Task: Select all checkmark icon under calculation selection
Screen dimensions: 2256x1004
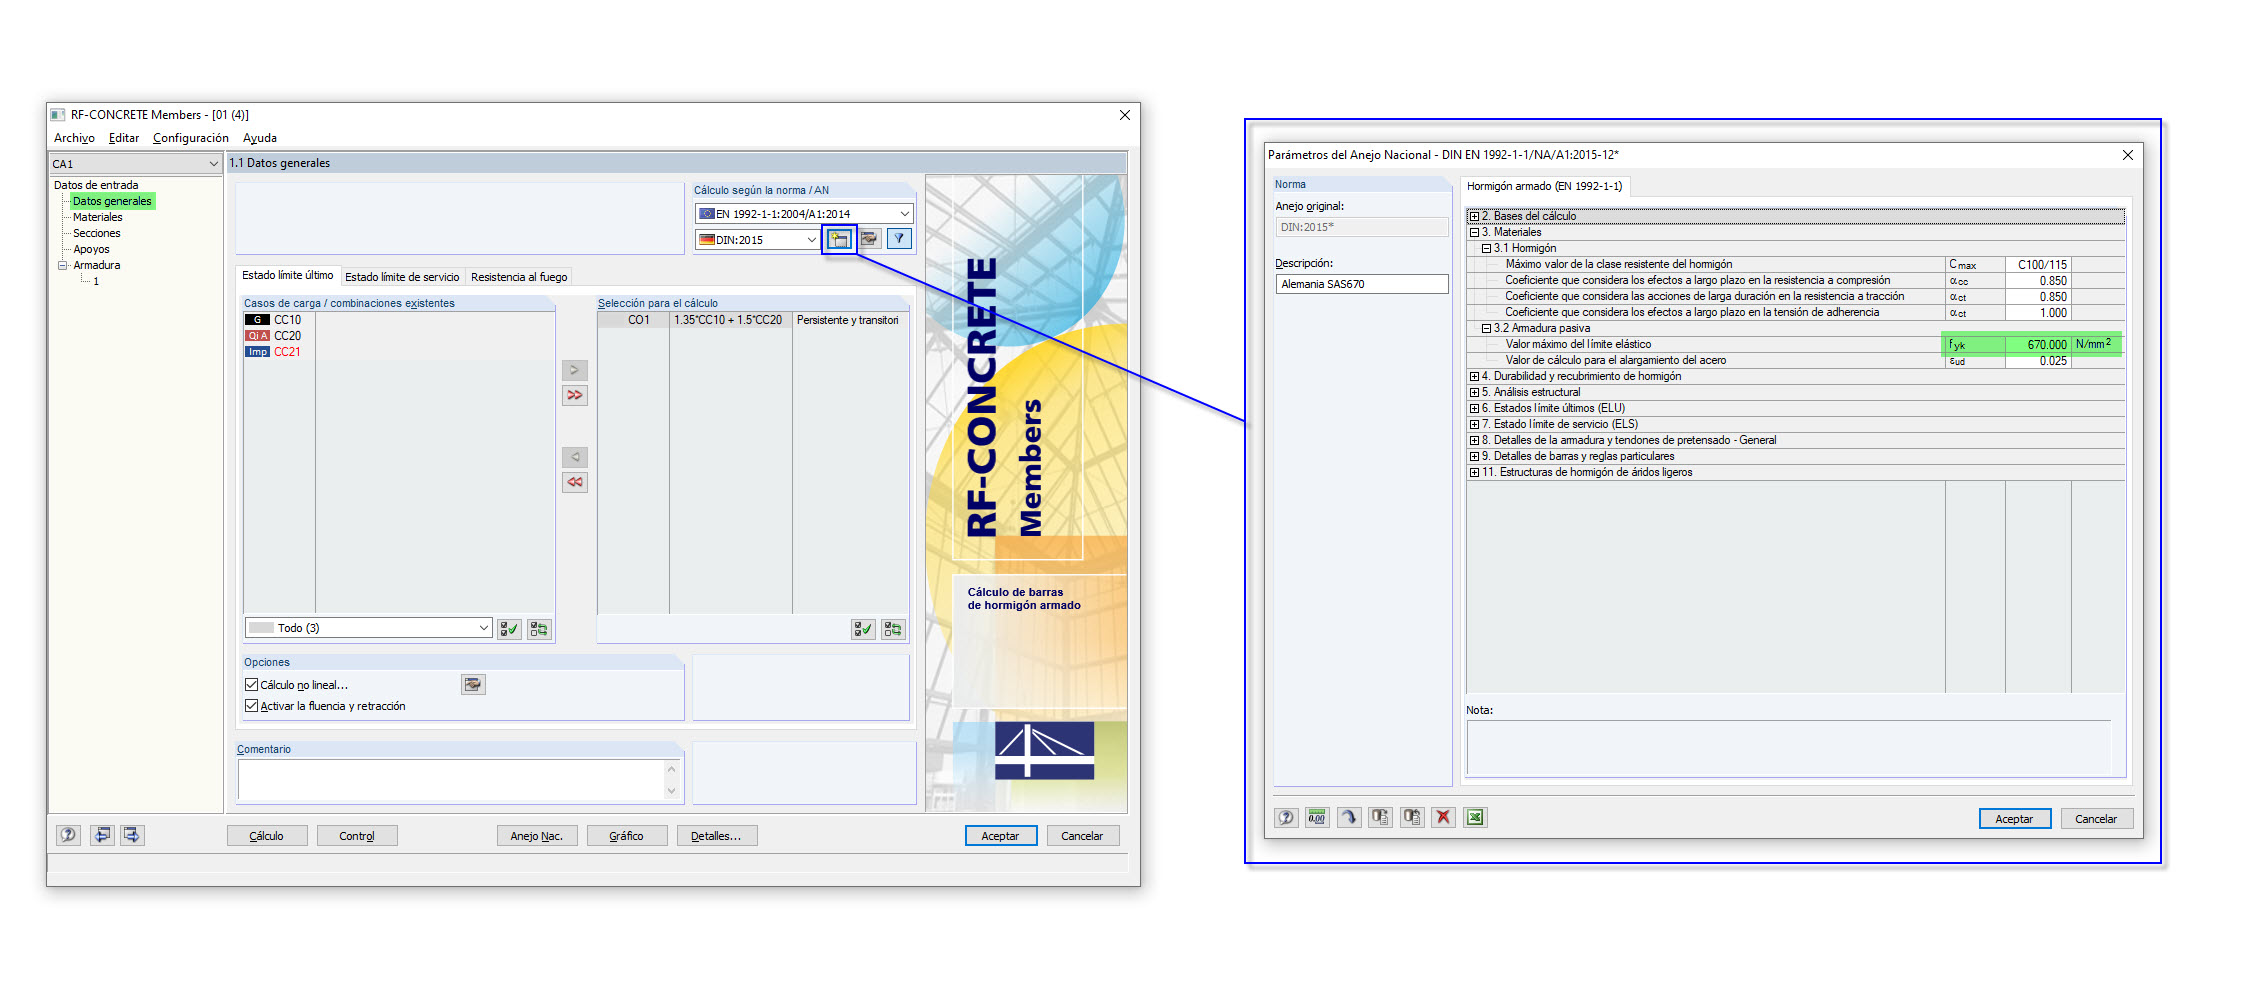Action: (x=863, y=629)
